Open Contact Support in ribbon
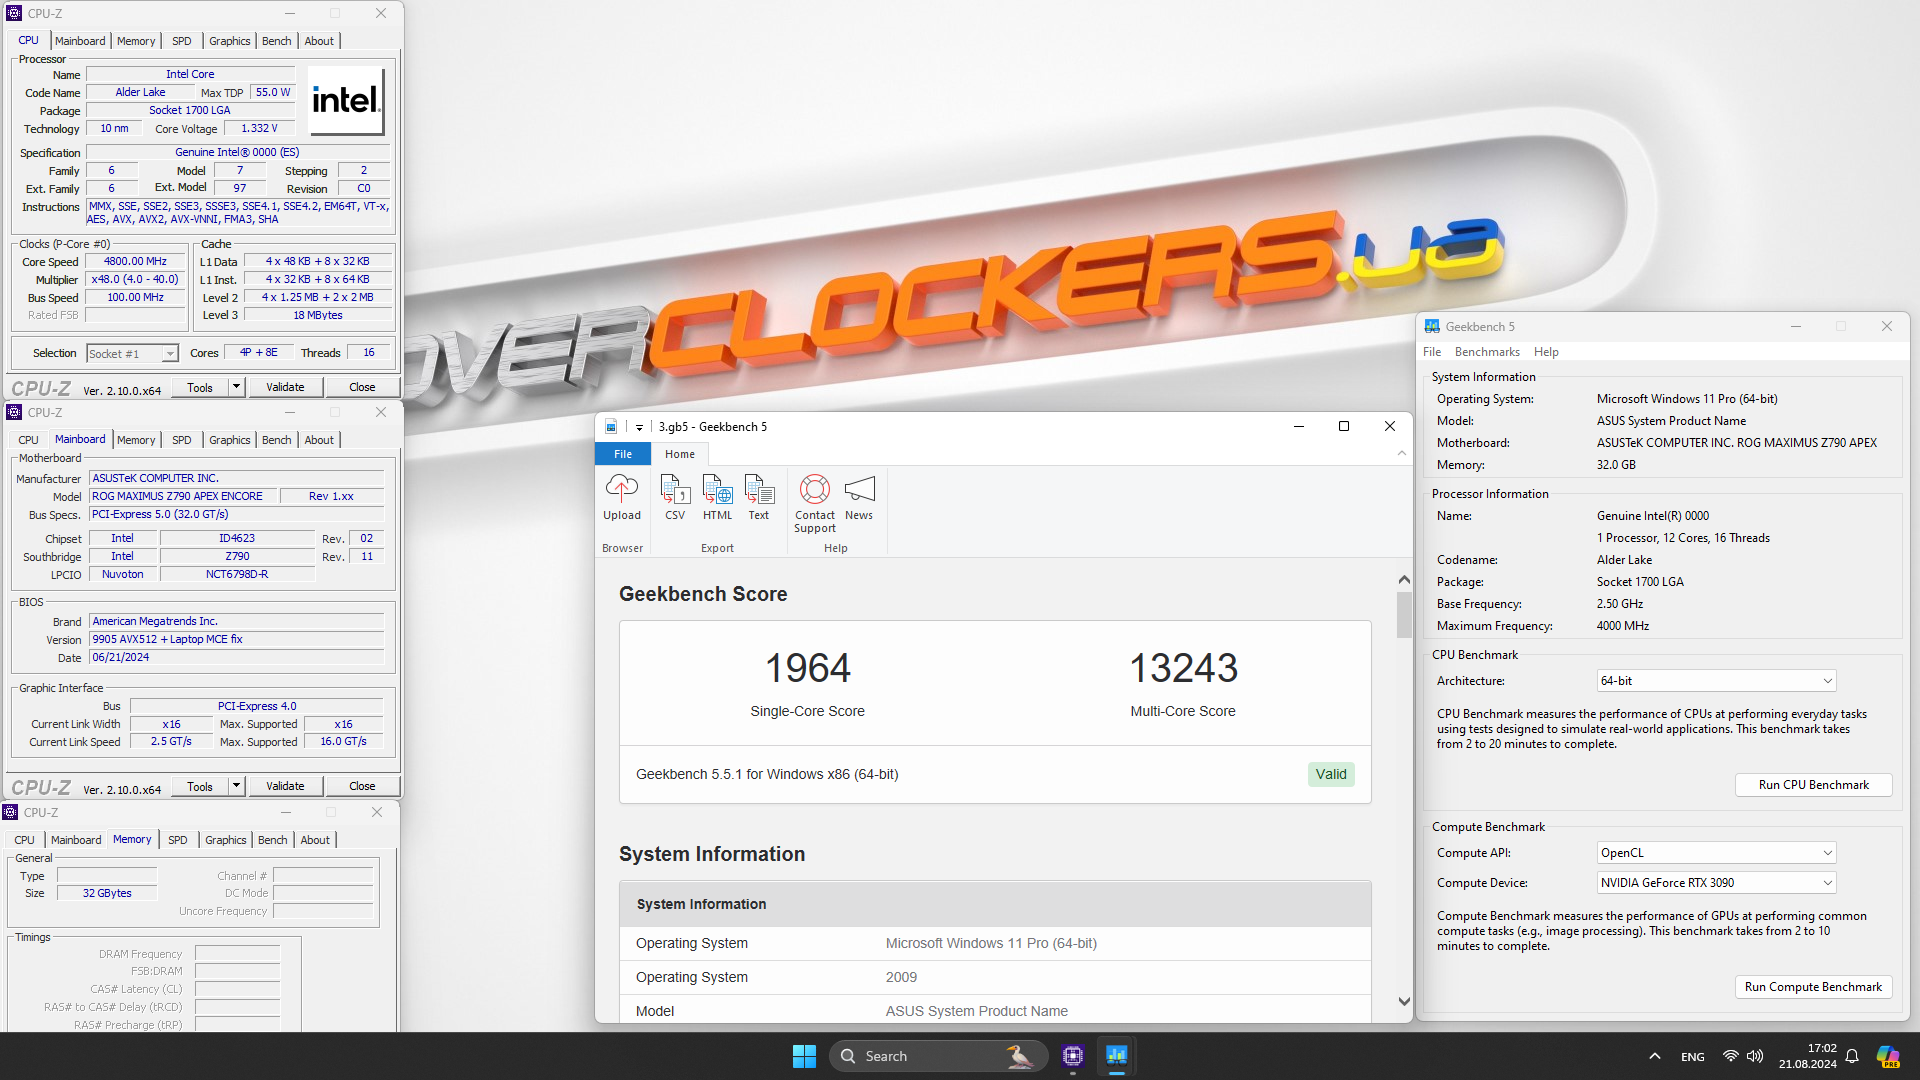 coord(815,504)
